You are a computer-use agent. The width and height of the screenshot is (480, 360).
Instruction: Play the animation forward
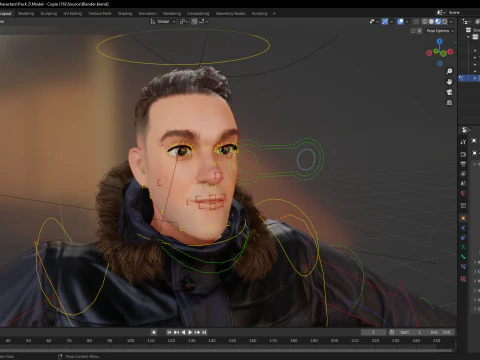[190, 332]
